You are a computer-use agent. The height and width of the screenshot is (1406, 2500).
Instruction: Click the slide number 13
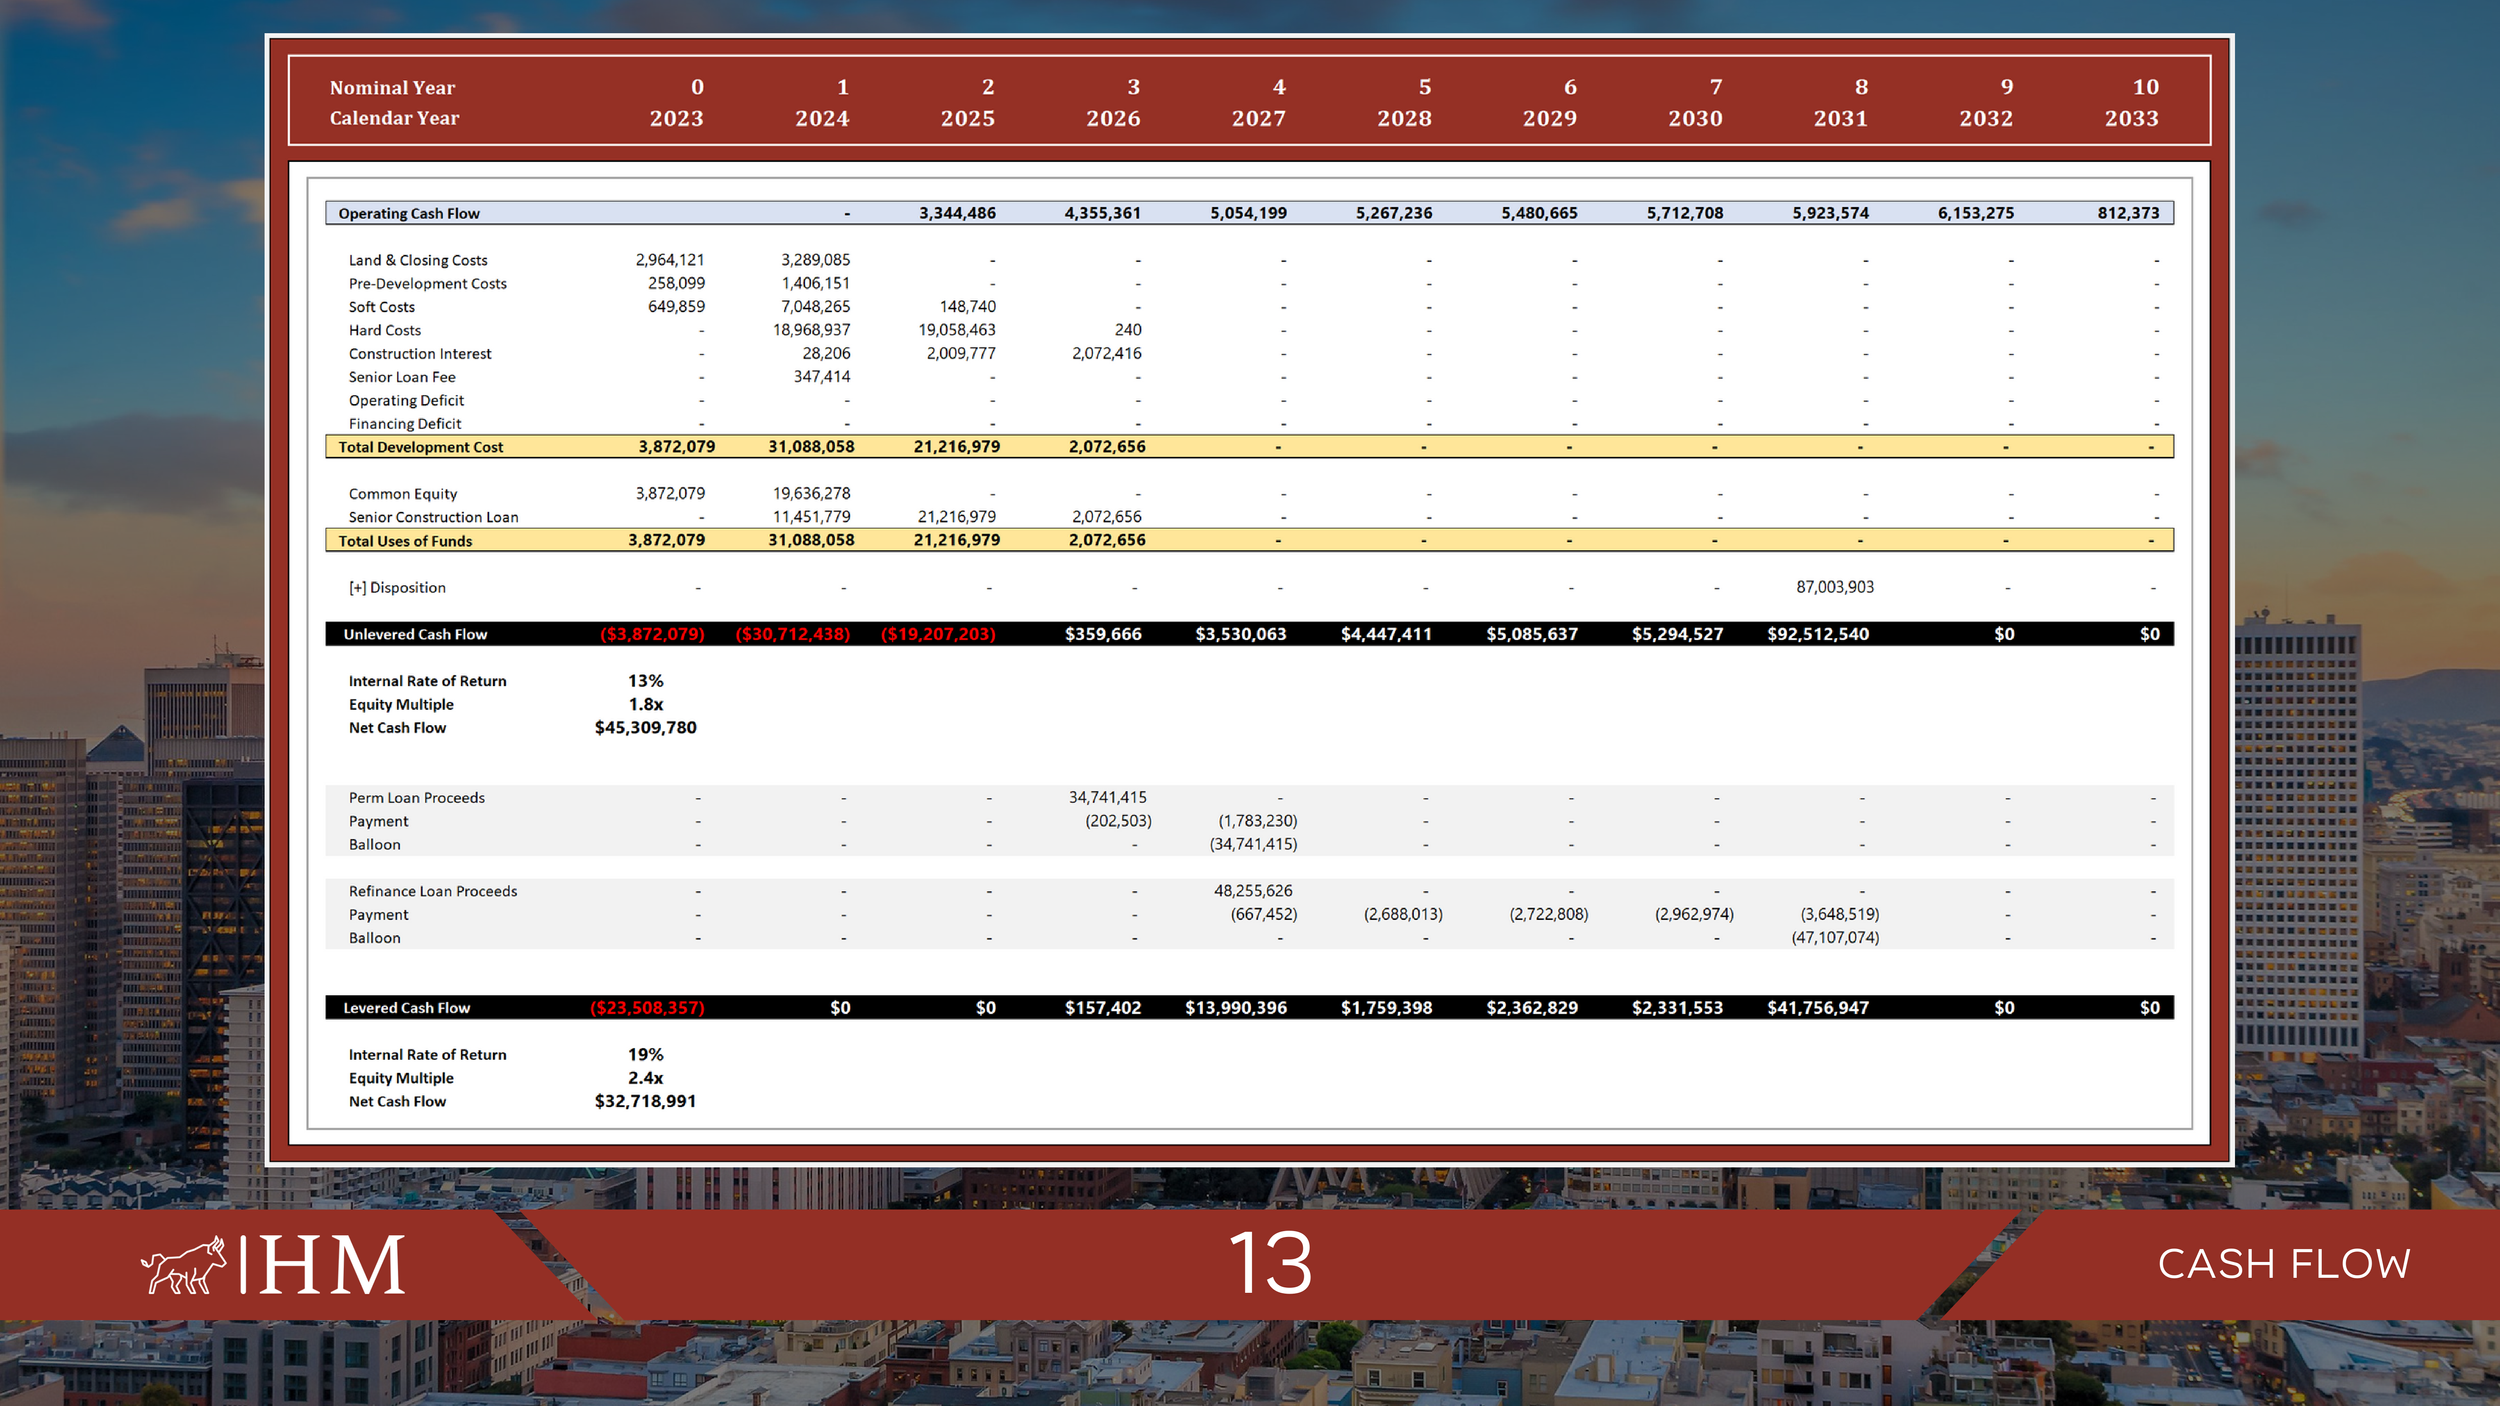click(x=1269, y=1263)
